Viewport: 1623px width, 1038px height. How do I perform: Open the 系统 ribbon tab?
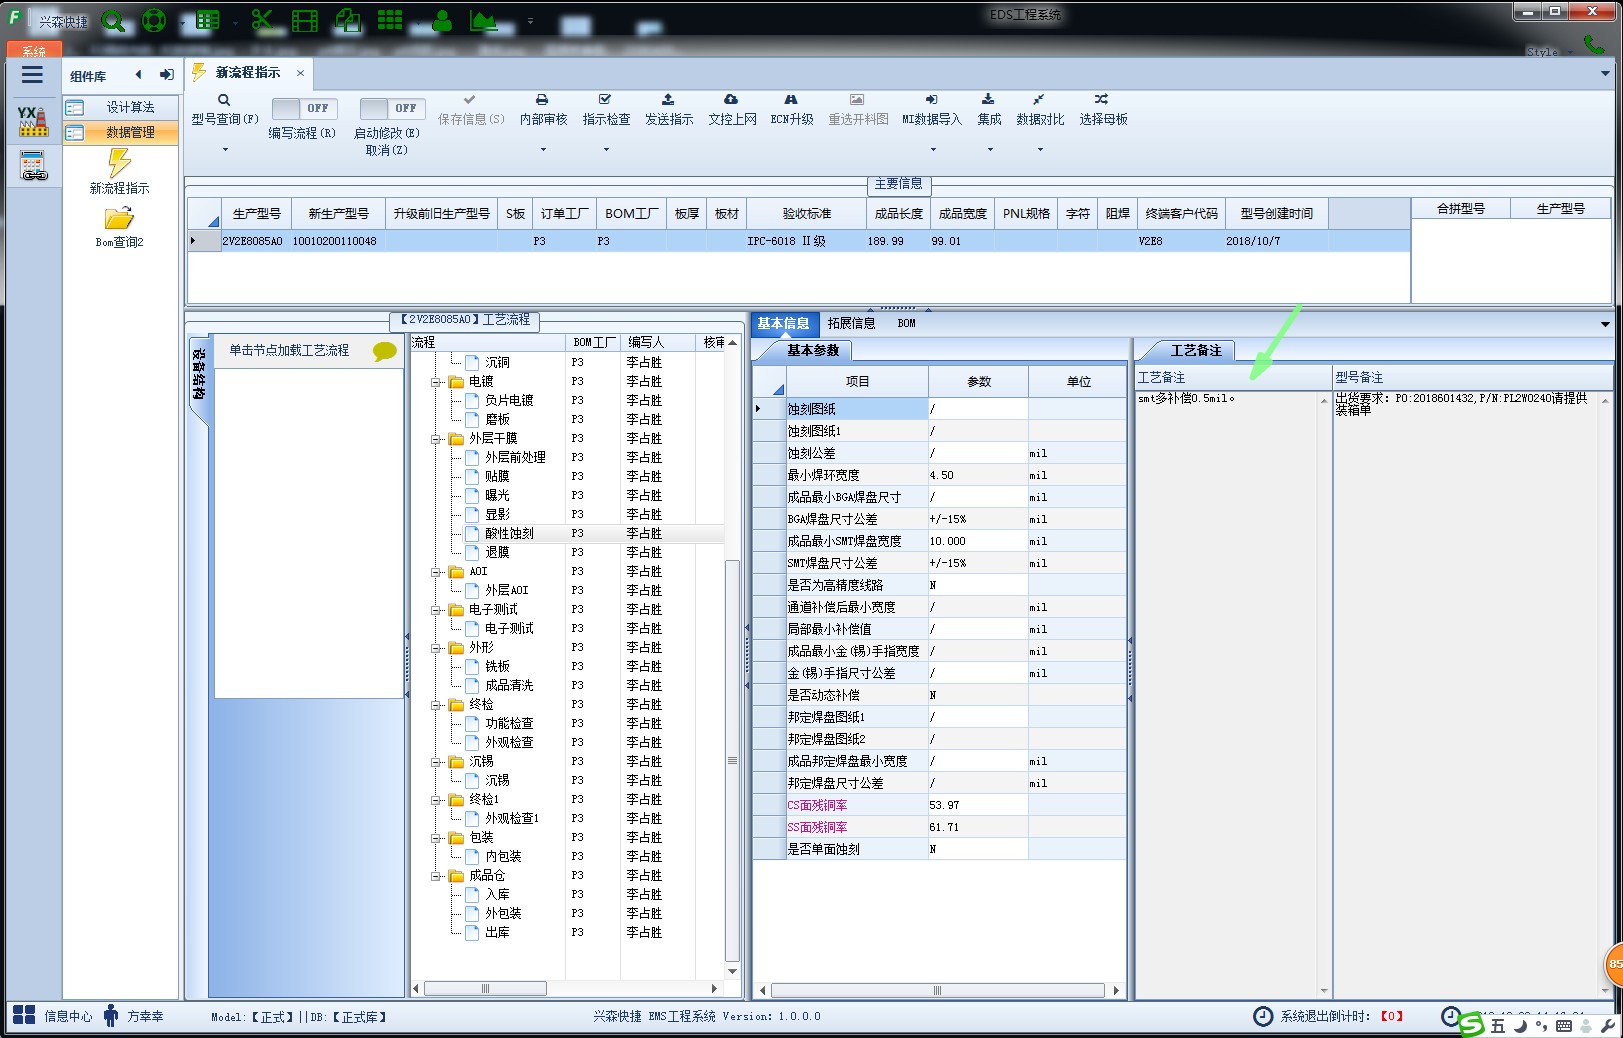(x=34, y=50)
